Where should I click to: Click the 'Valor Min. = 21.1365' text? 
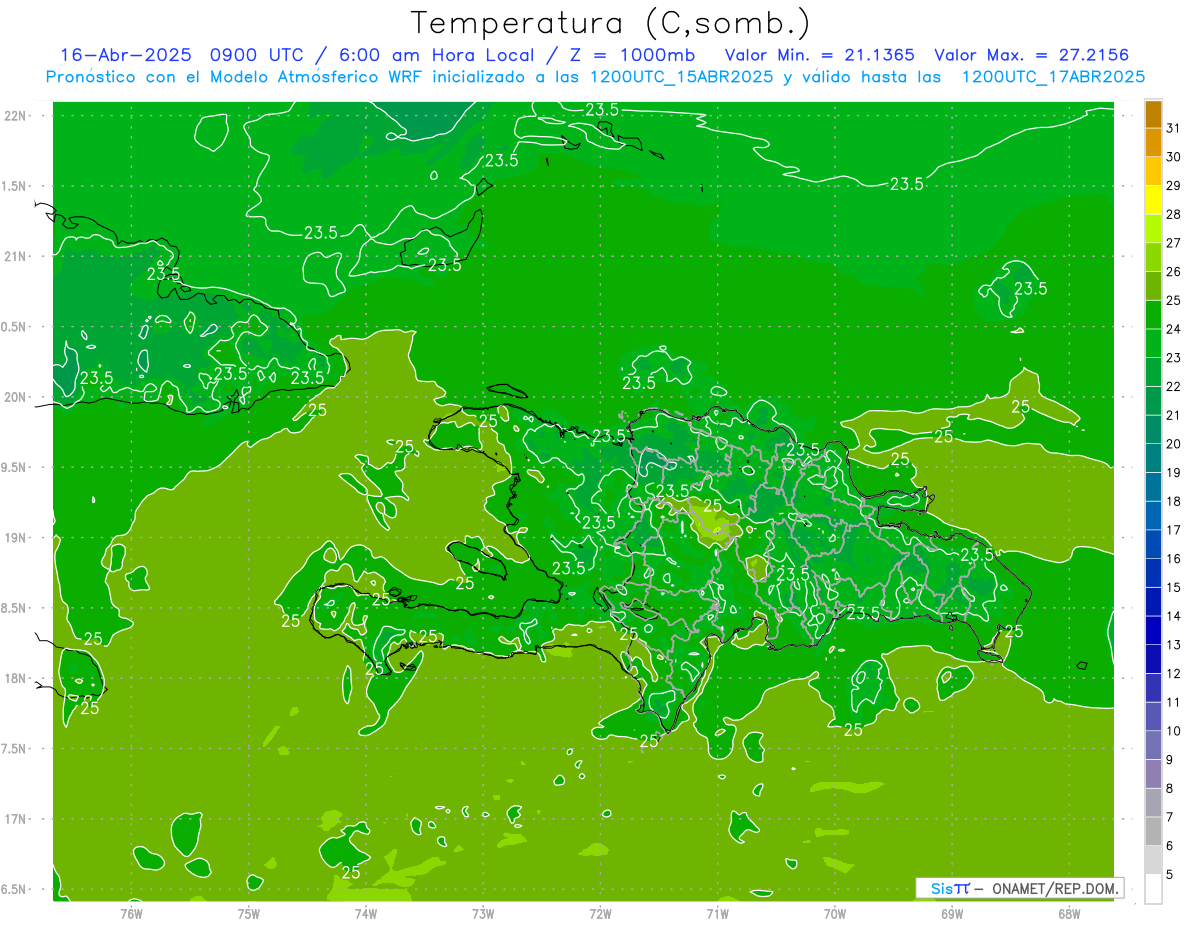coord(819,55)
